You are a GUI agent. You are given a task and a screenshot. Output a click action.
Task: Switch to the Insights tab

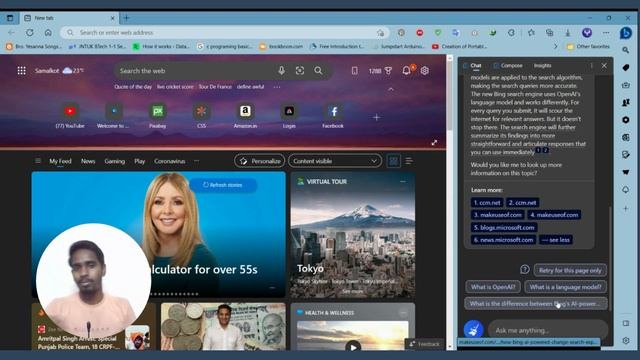point(542,66)
